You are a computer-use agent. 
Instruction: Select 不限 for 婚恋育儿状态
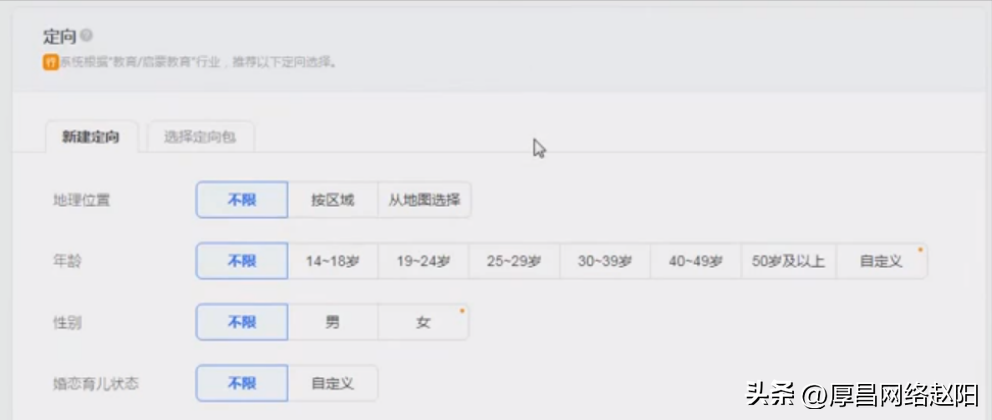(x=242, y=383)
